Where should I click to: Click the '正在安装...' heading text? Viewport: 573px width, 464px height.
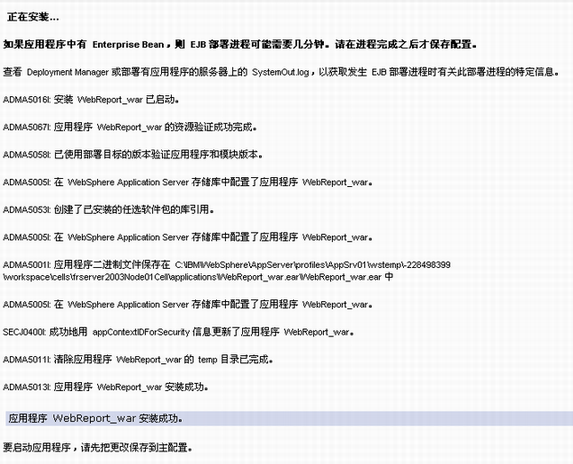click(x=33, y=17)
